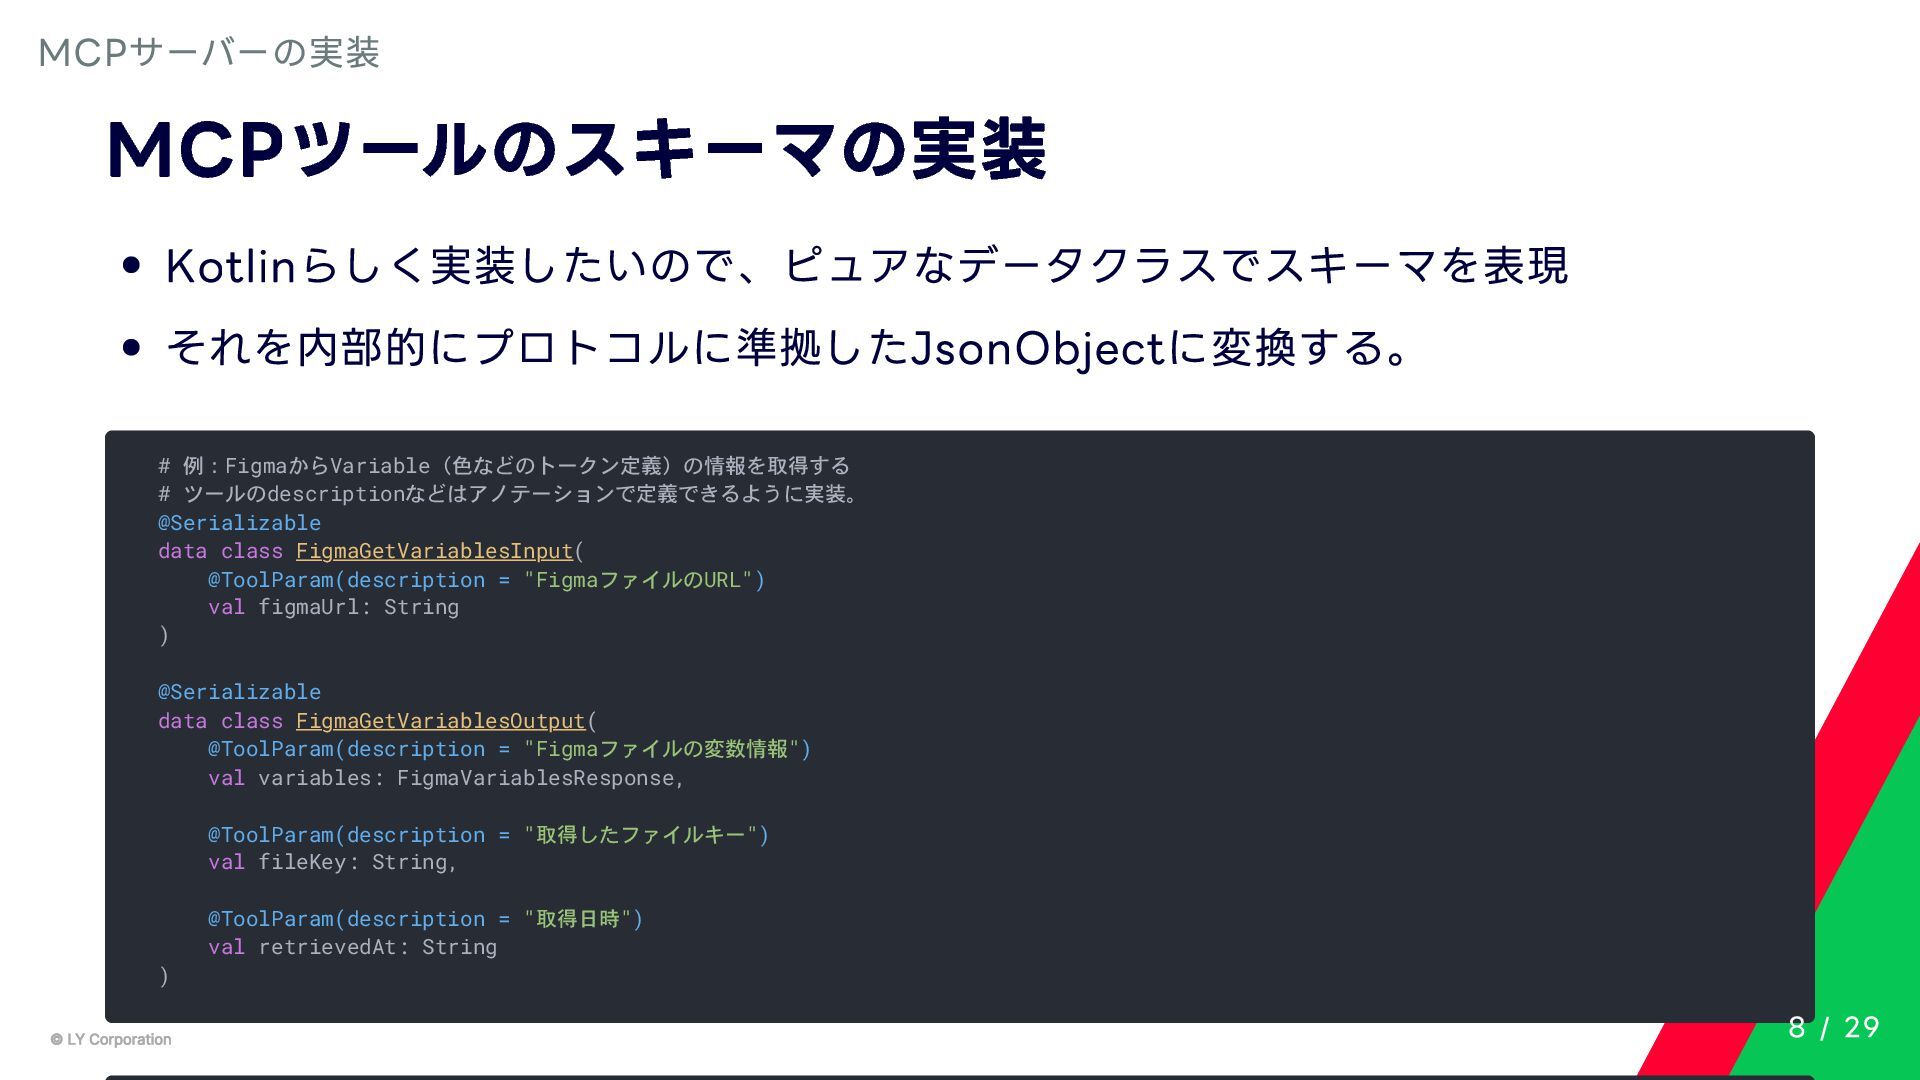Click the val fileKey: String line

click(x=332, y=862)
